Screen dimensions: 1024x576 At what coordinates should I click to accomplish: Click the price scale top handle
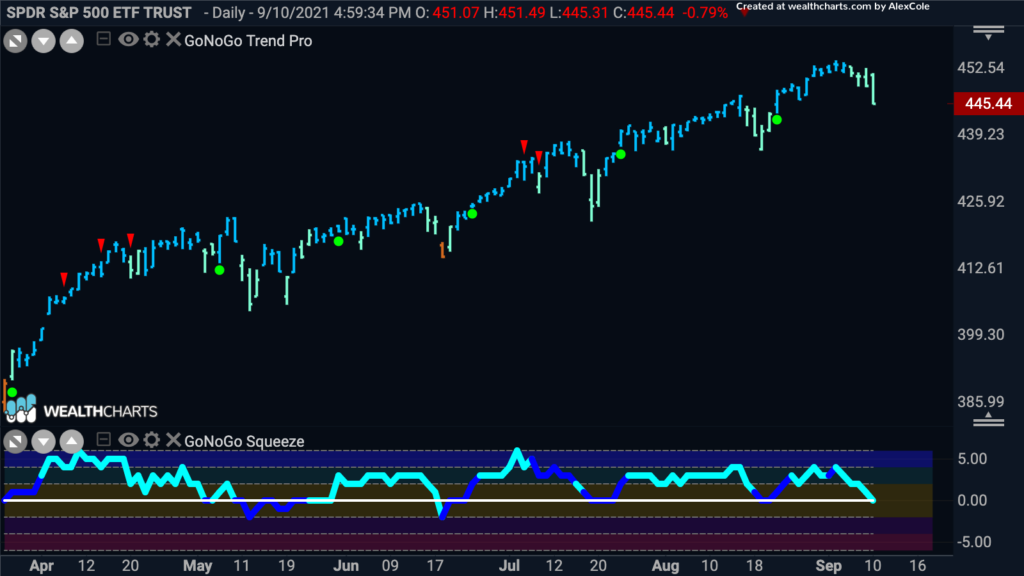[x=988, y=33]
